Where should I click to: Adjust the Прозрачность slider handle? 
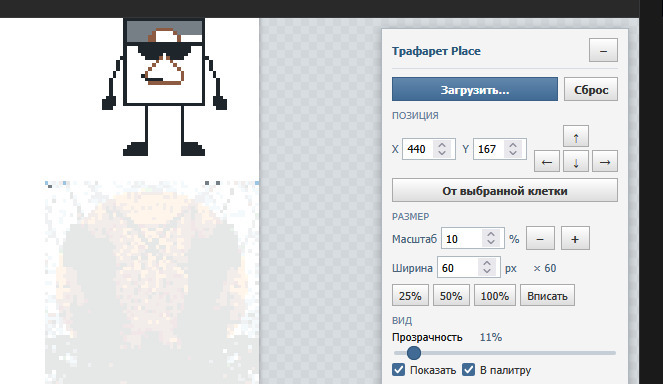414,353
